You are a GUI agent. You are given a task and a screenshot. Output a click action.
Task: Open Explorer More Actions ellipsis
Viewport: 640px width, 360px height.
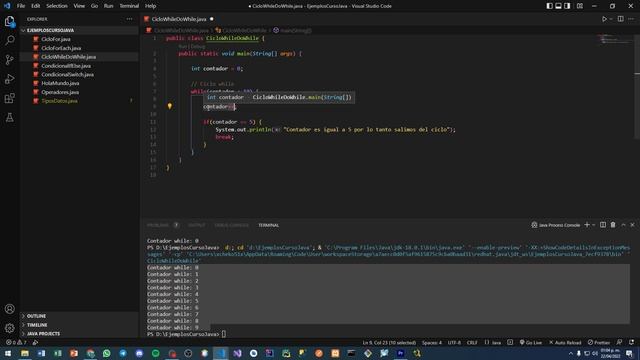click(129, 19)
